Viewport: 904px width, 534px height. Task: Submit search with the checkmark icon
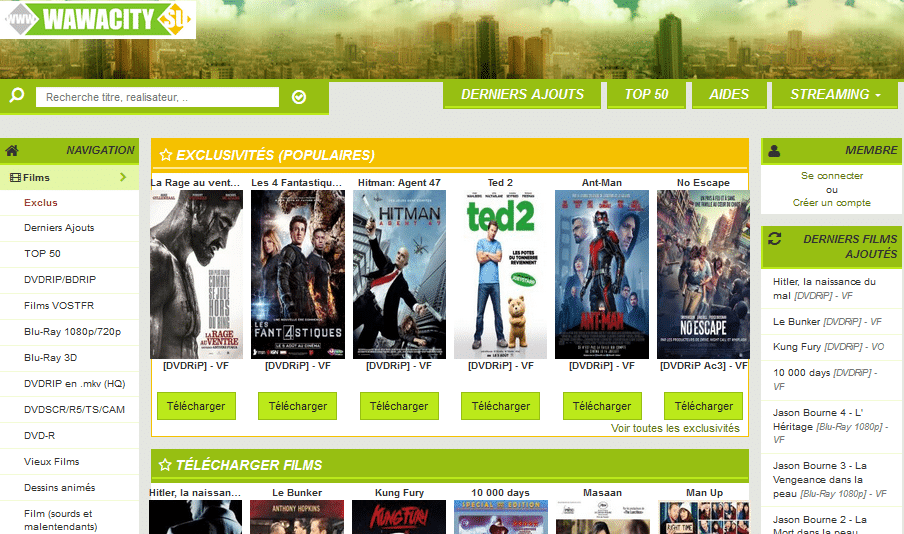(x=299, y=97)
